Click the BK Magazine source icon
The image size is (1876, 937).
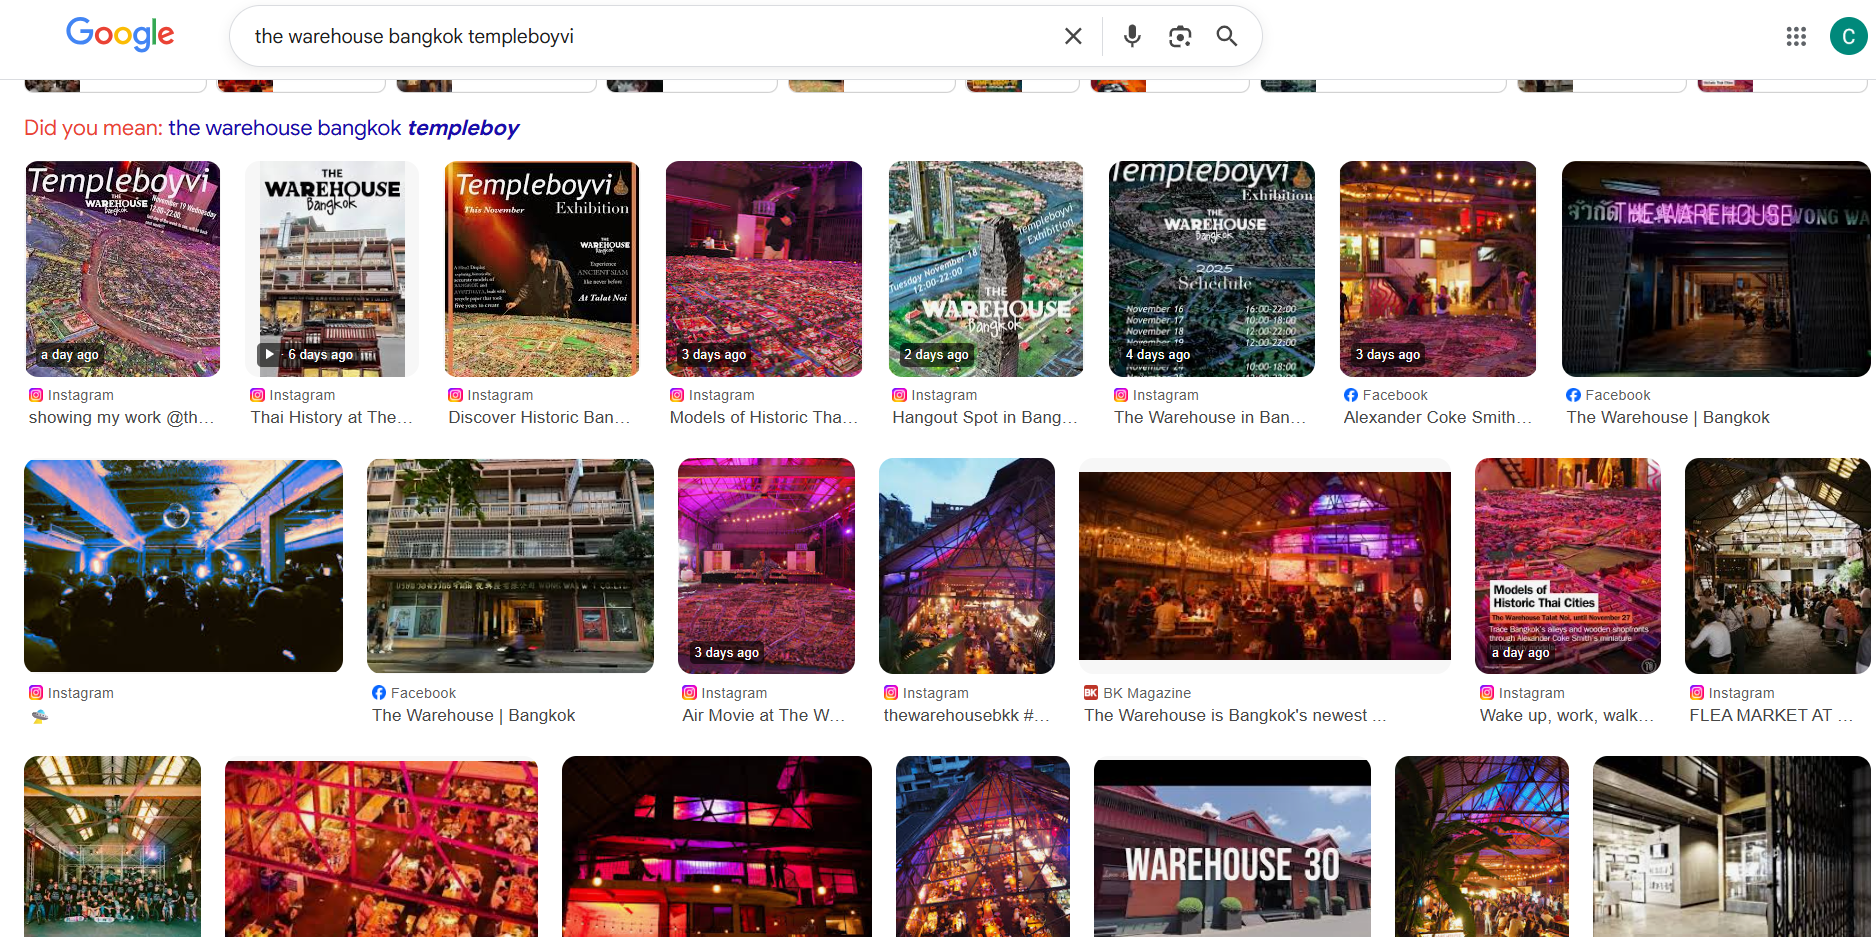1091,692
